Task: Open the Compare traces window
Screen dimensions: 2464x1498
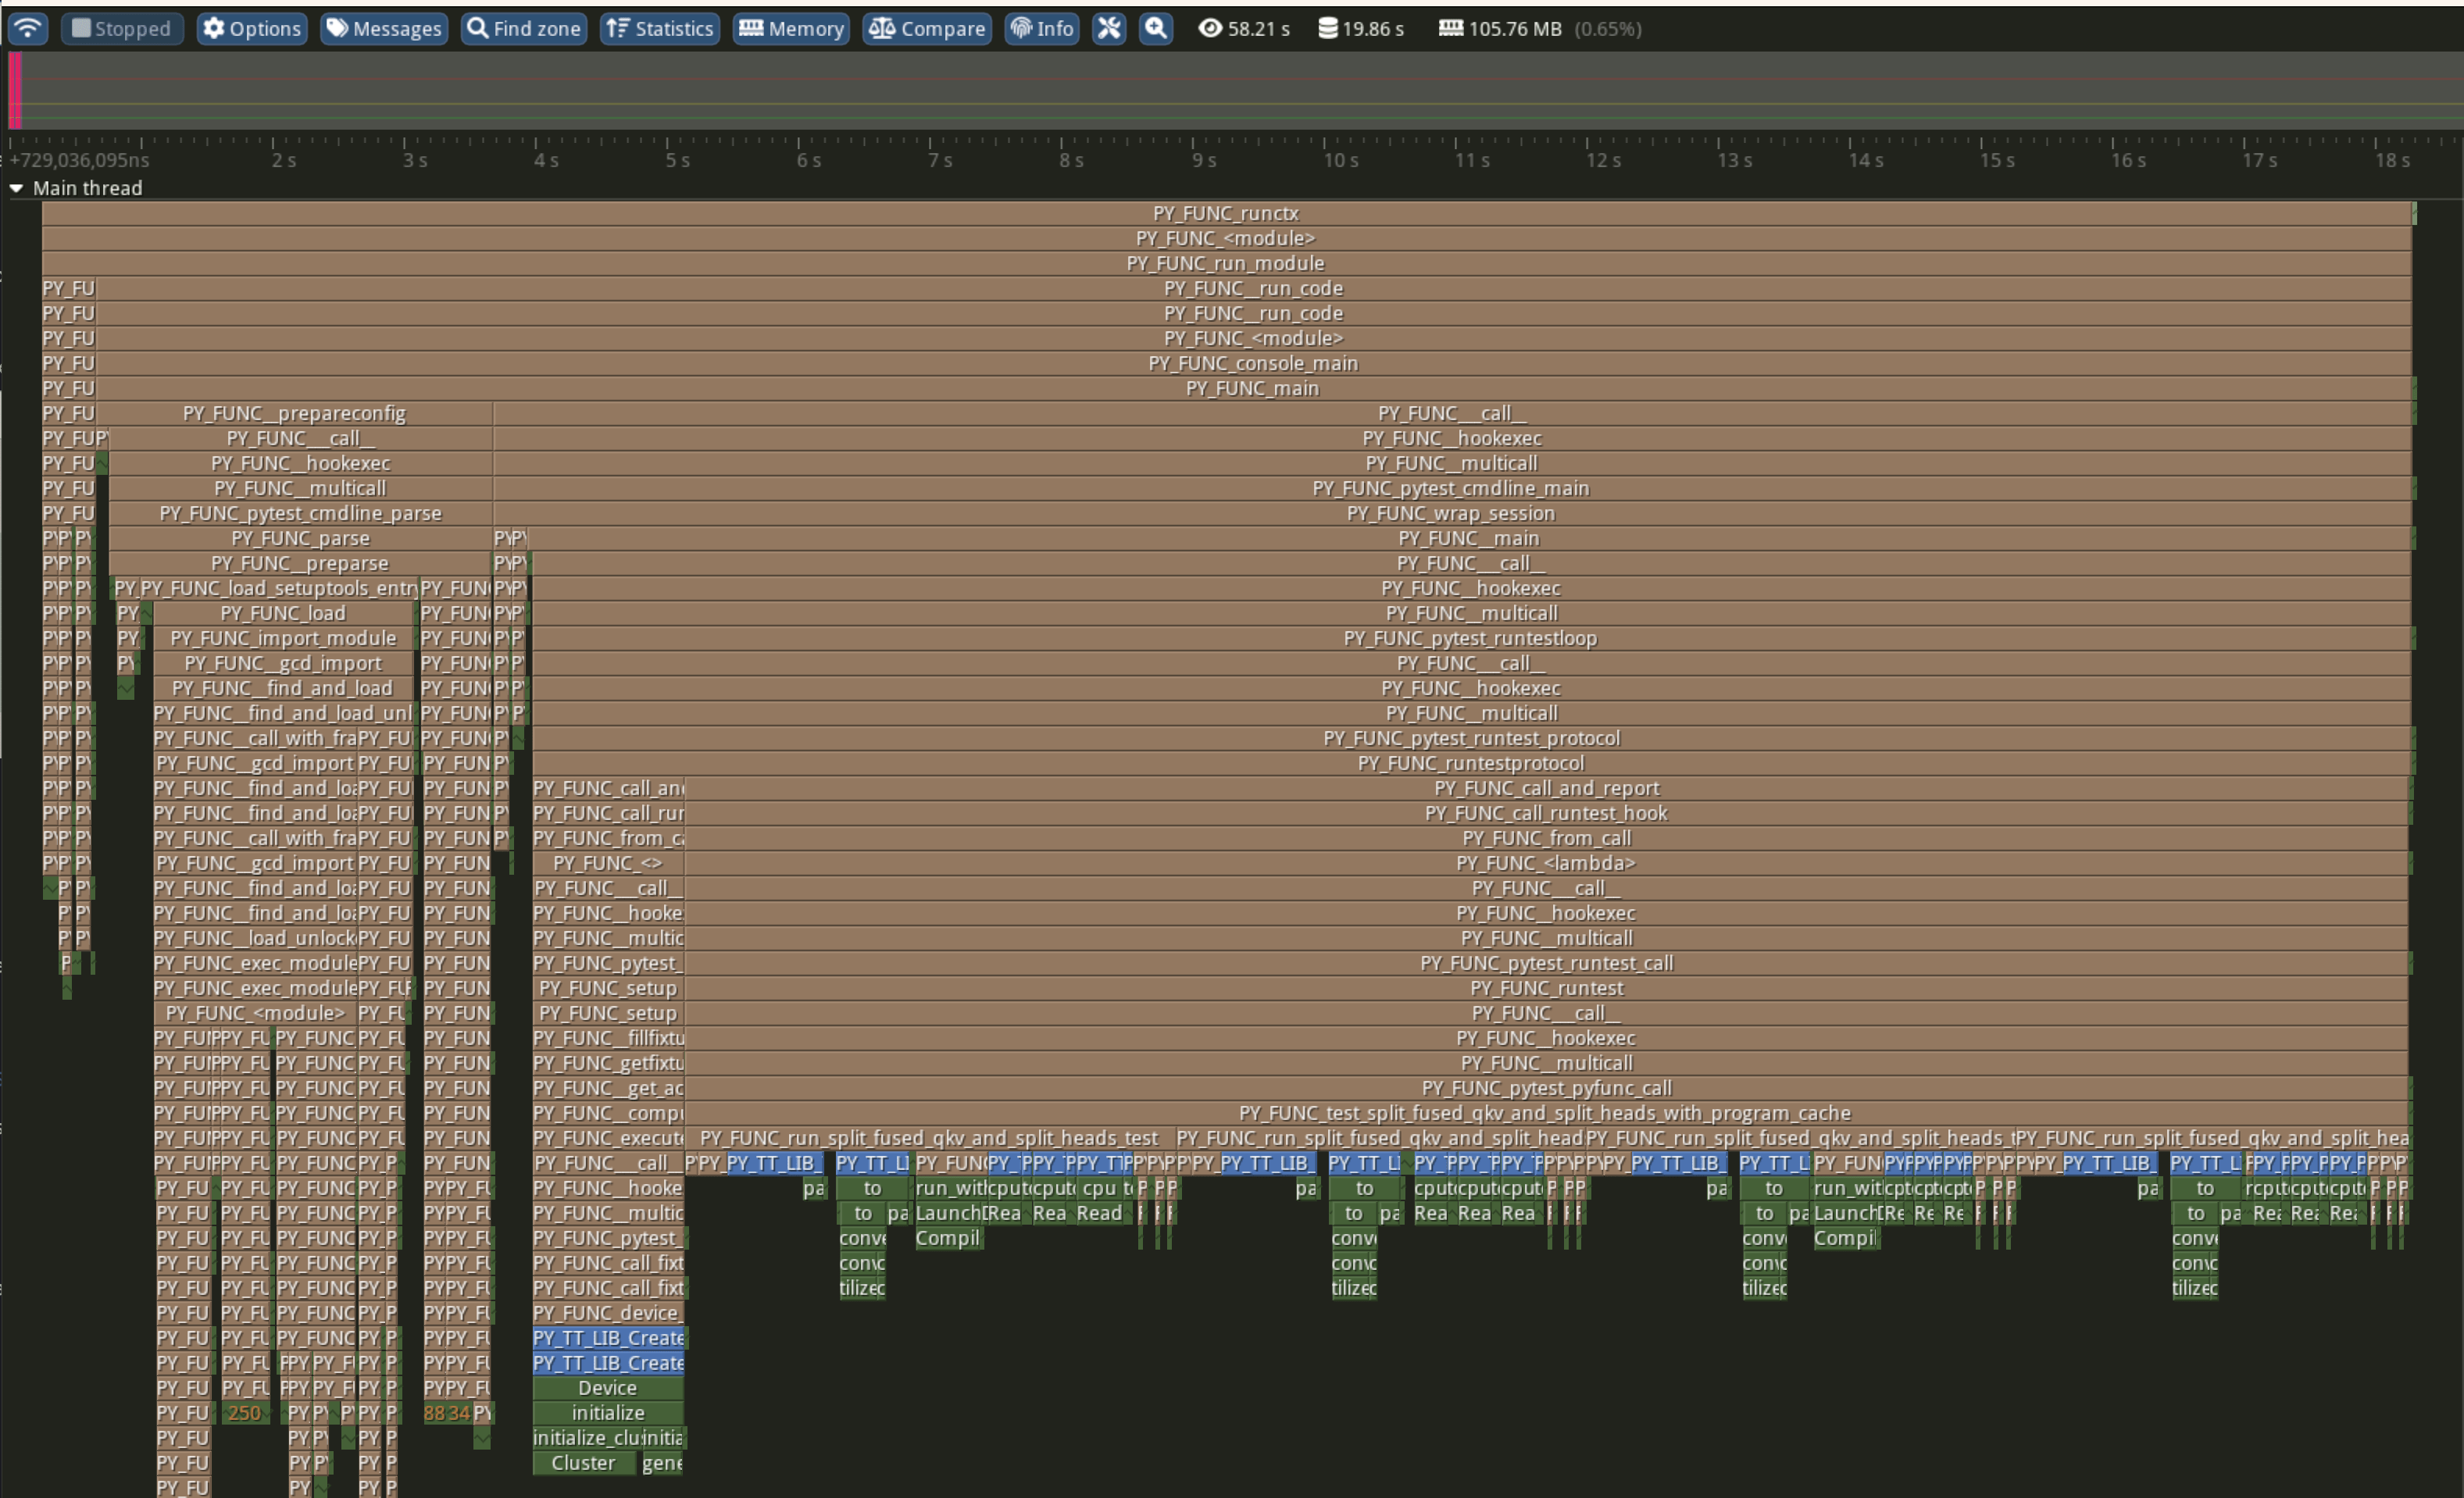Action: click(x=926, y=28)
